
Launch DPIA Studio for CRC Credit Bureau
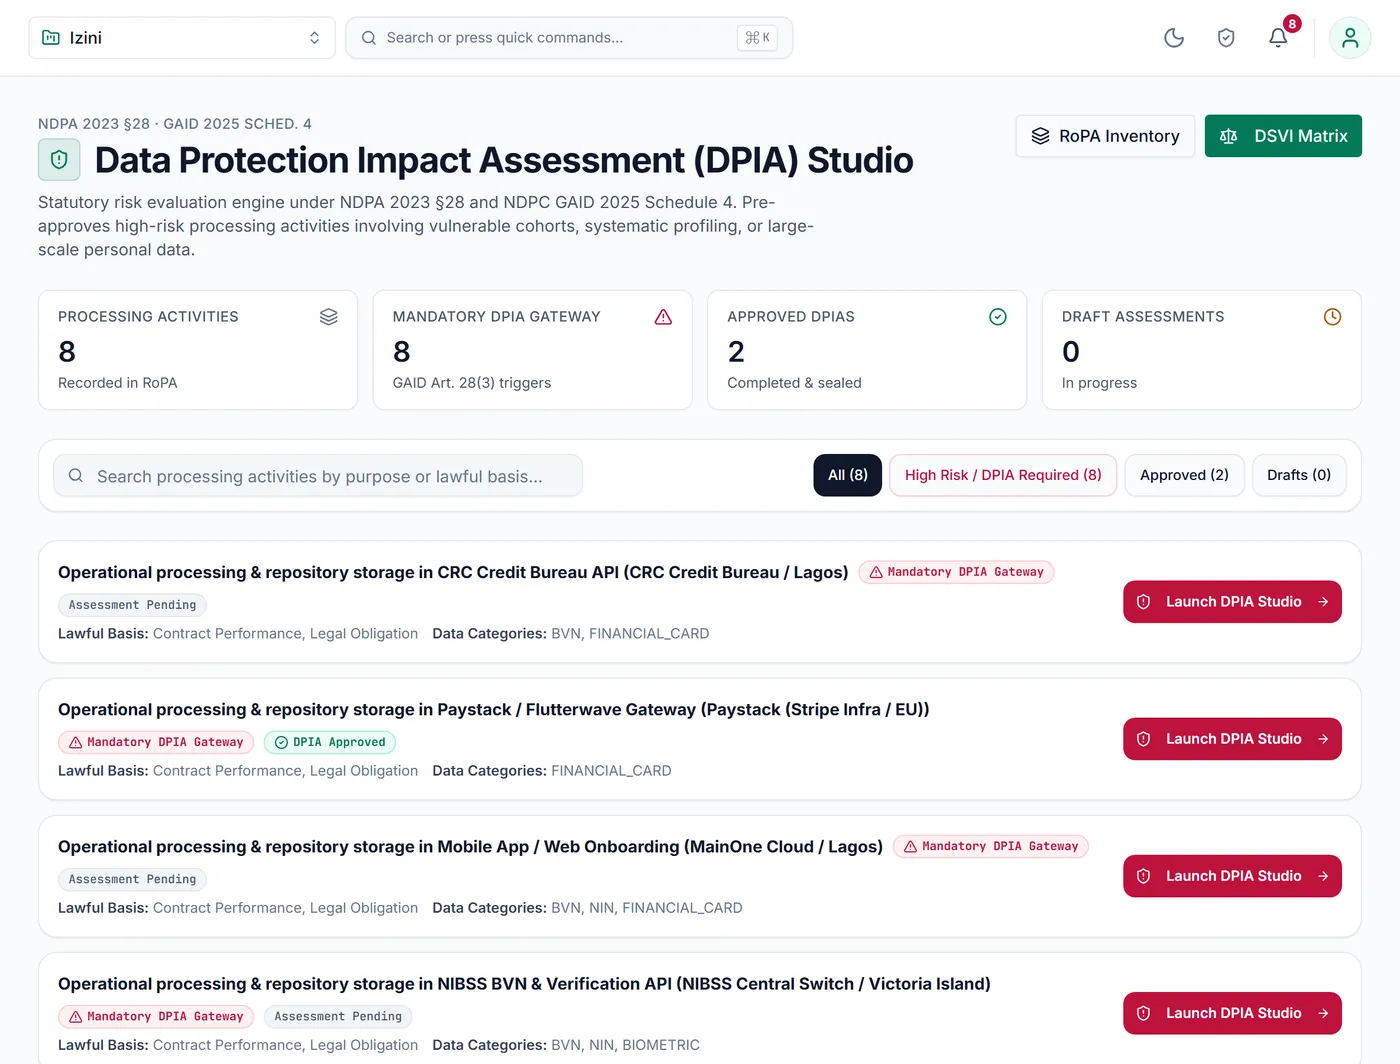(x=1232, y=602)
